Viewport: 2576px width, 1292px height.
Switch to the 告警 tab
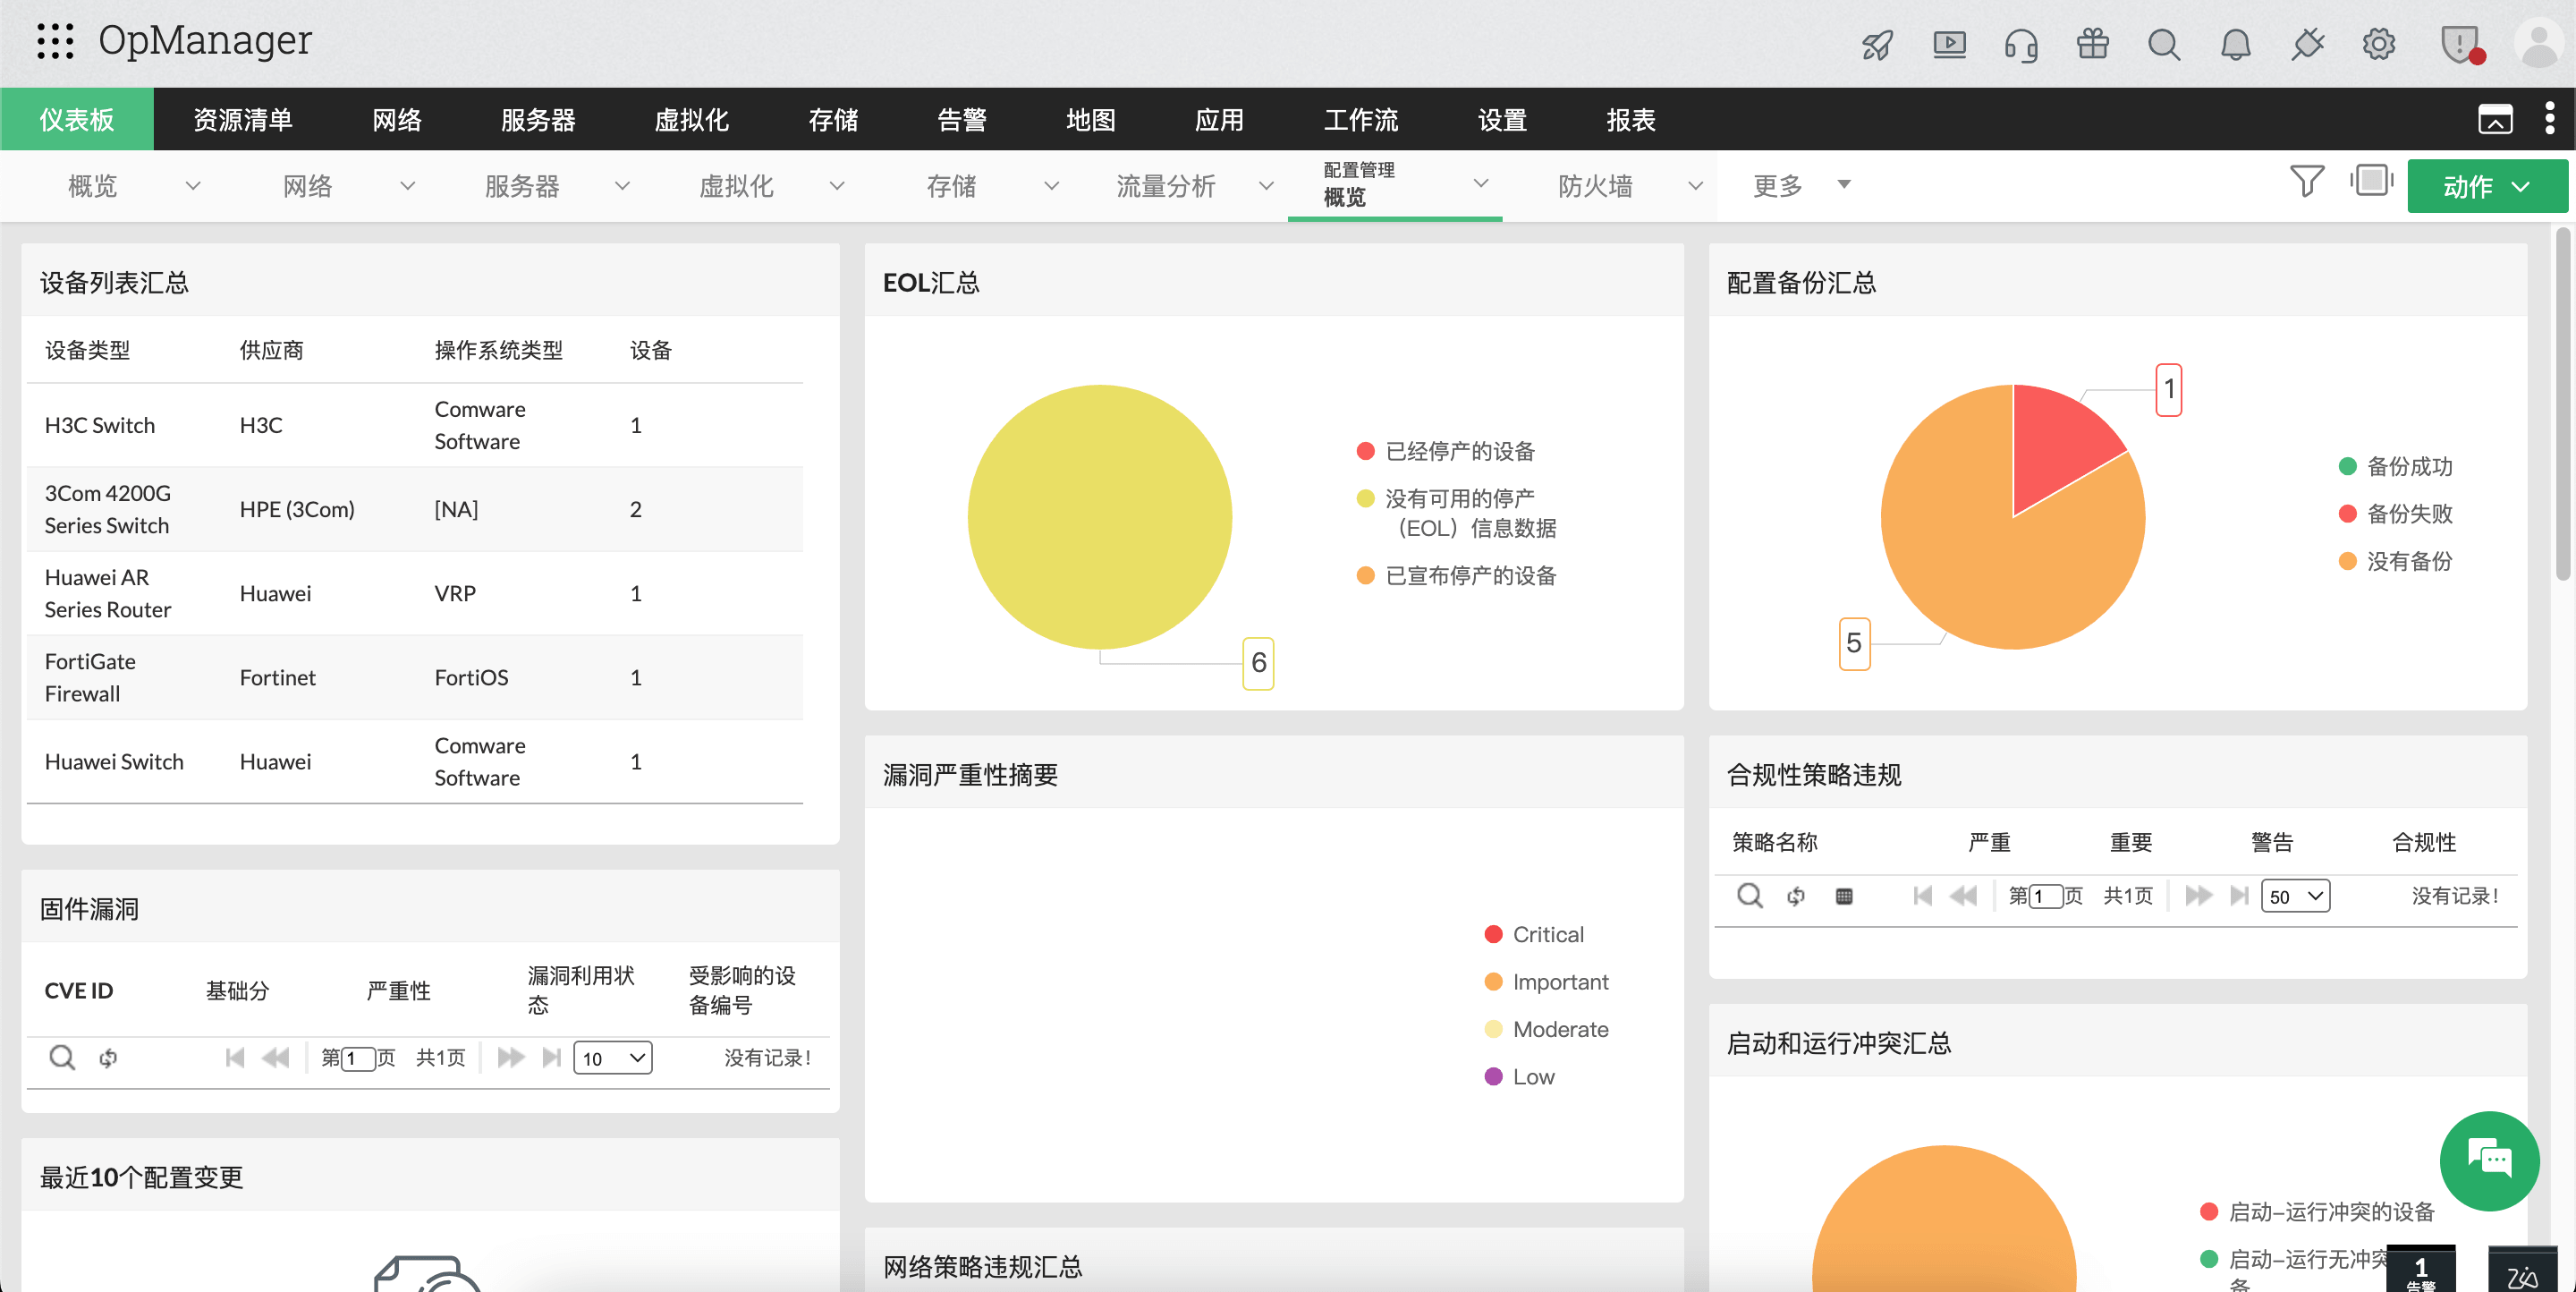962,119
